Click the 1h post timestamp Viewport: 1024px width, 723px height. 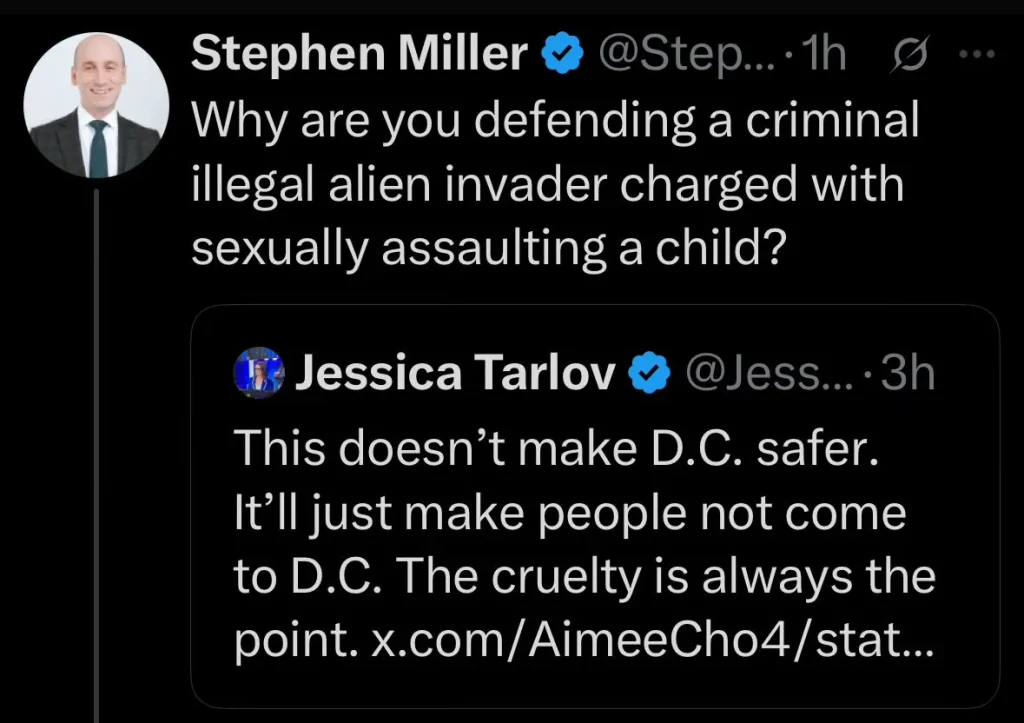[818, 56]
